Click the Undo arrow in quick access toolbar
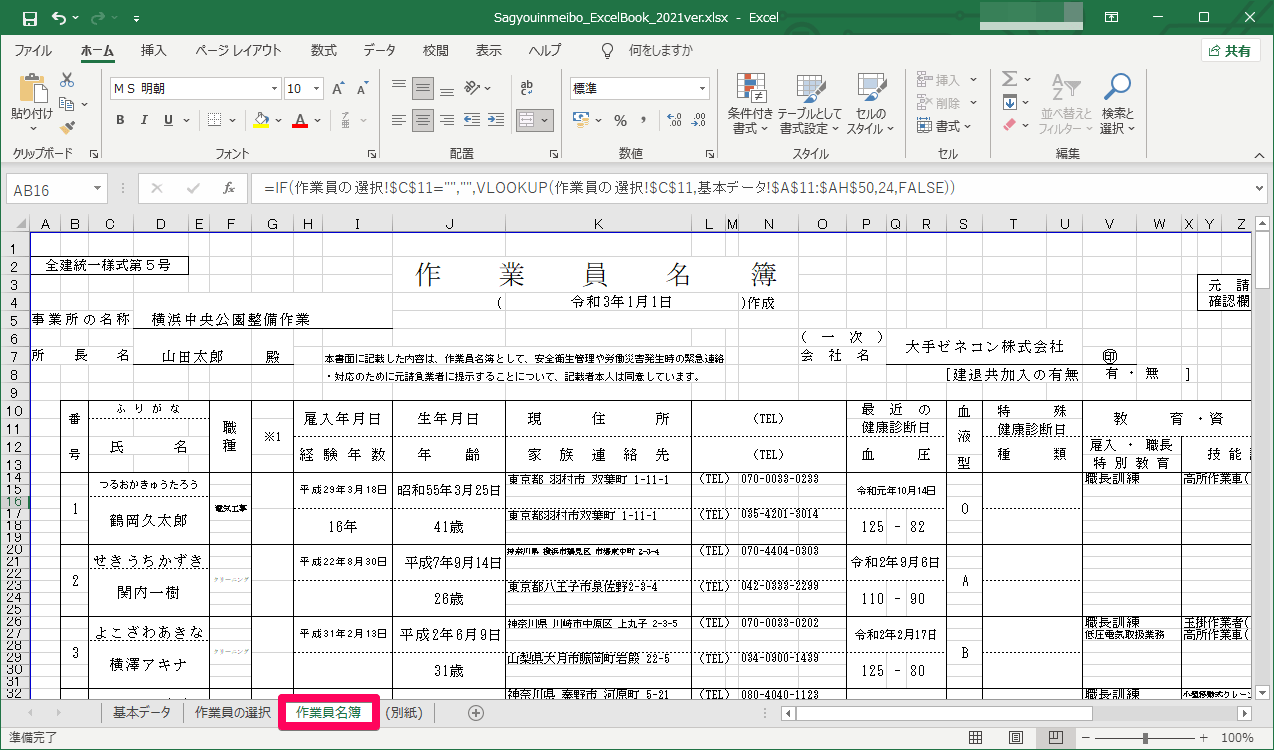The height and width of the screenshot is (750, 1274). (x=59, y=18)
